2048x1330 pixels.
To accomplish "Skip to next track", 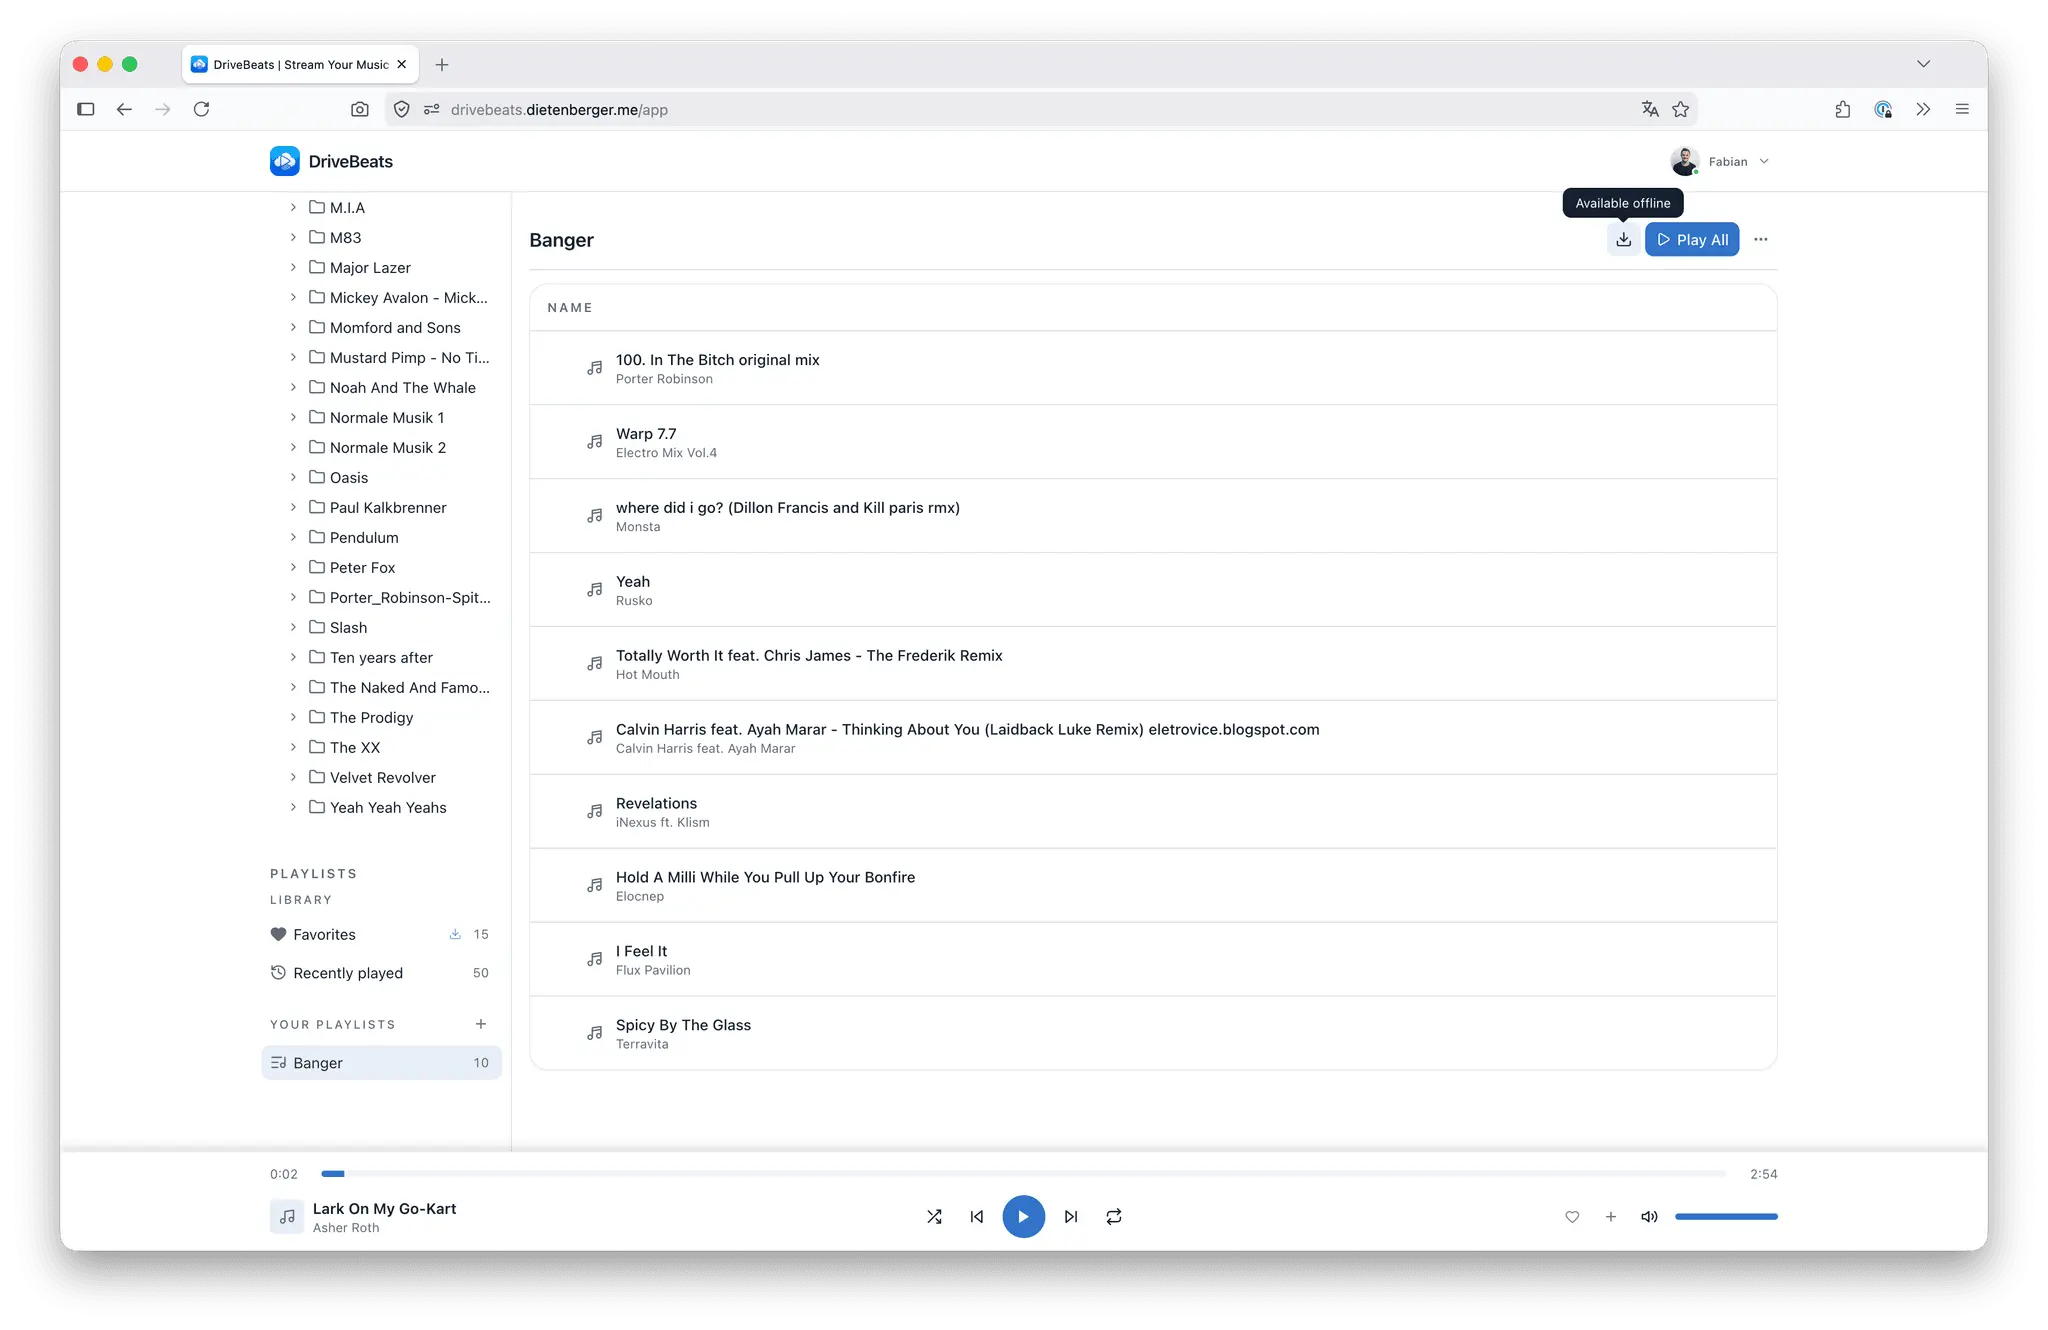I will [x=1071, y=1216].
